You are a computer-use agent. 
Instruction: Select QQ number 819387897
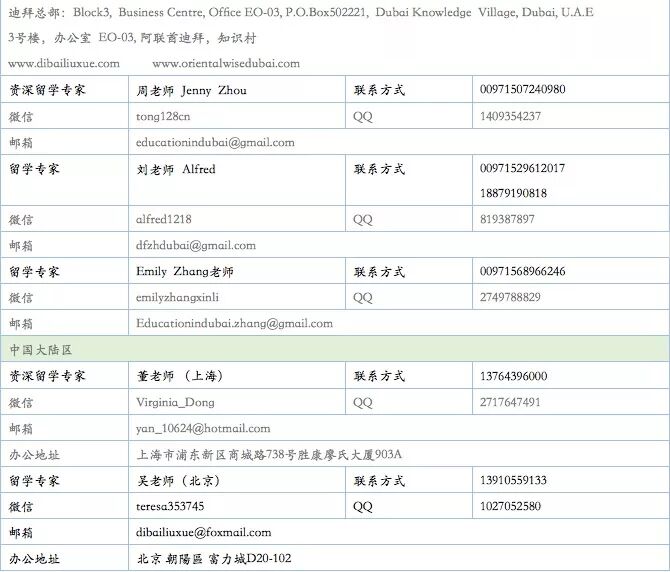pyautogui.click(x=507, y=219)
